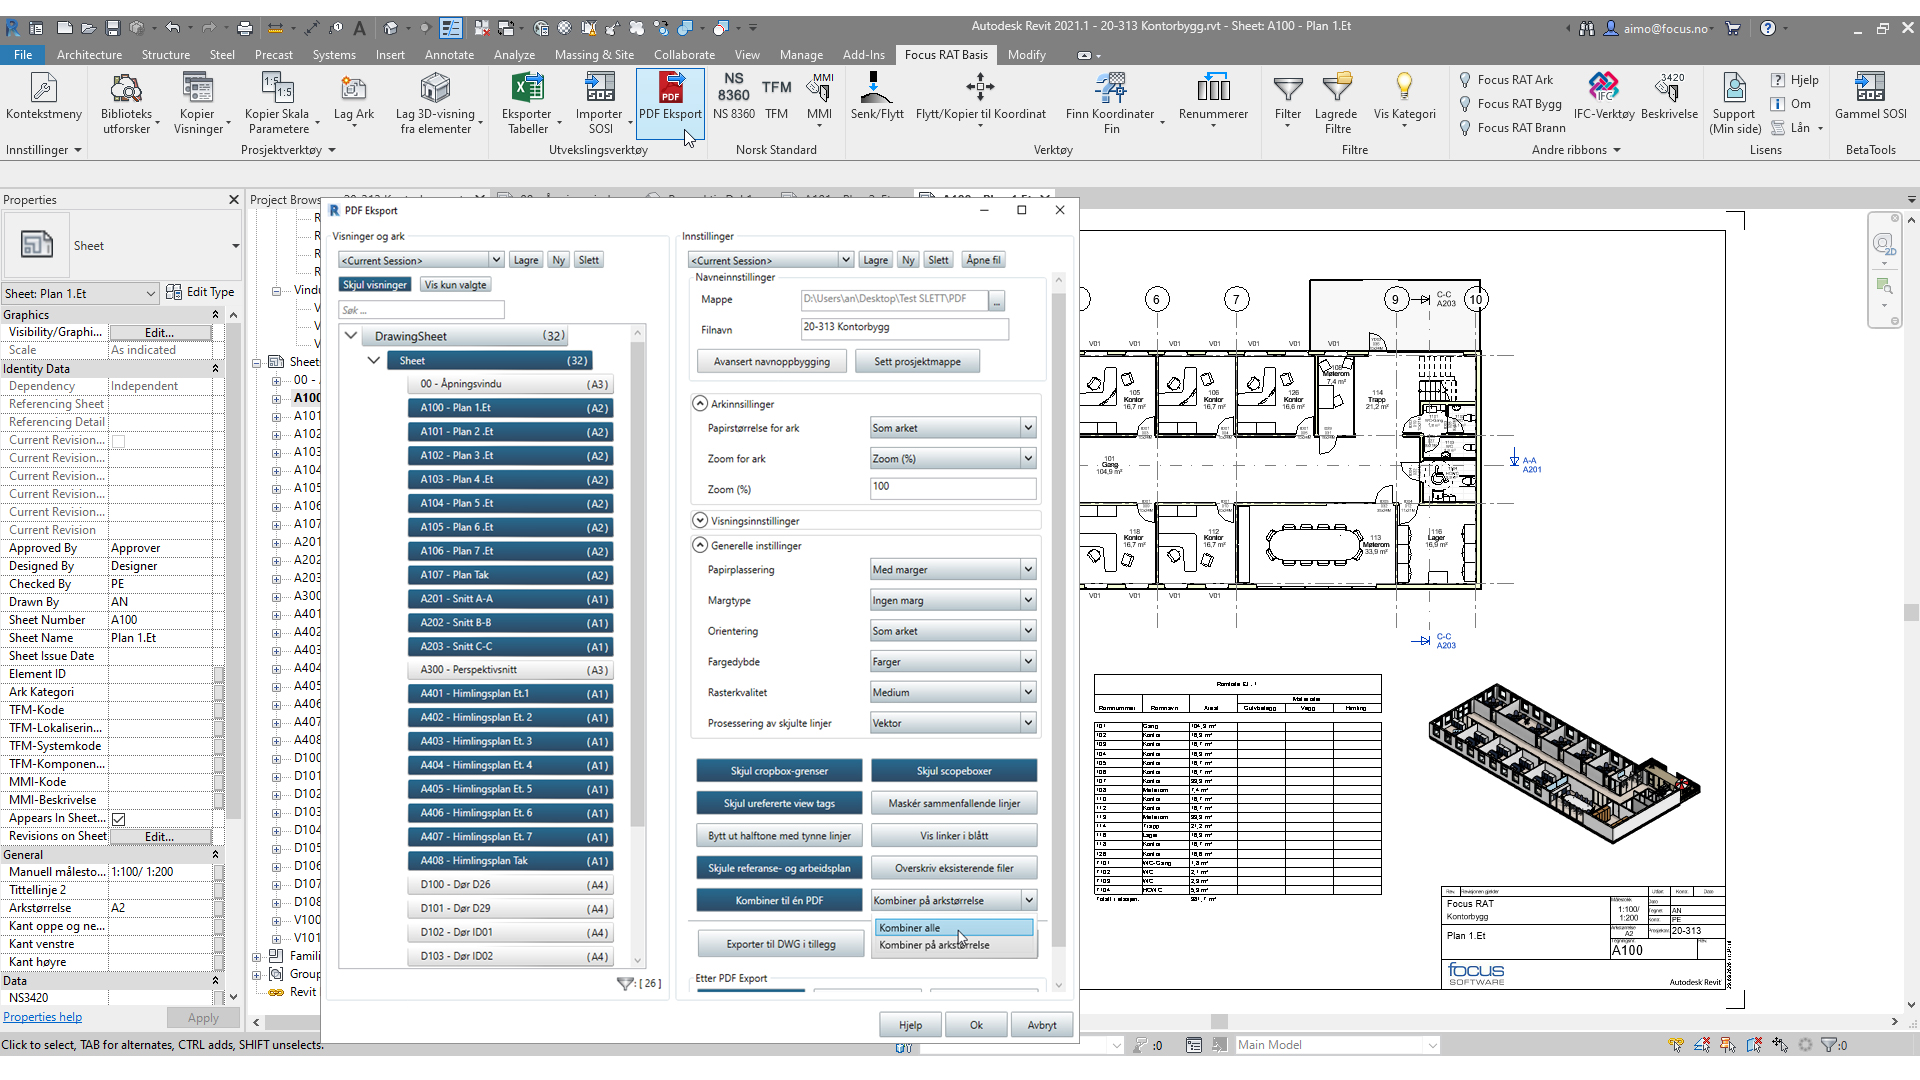This screenshot has width=1920, height=1080.
Task: Click the Renummerer tool
Action: click(1213, 97)
